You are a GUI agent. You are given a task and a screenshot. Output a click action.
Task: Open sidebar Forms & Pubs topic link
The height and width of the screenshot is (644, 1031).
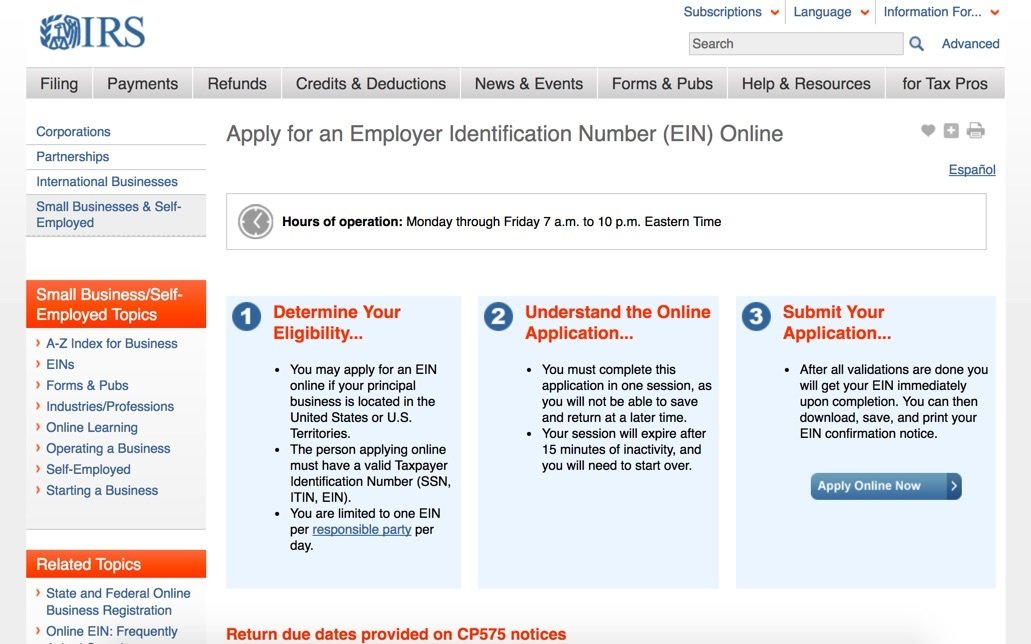tap(87, 385)
